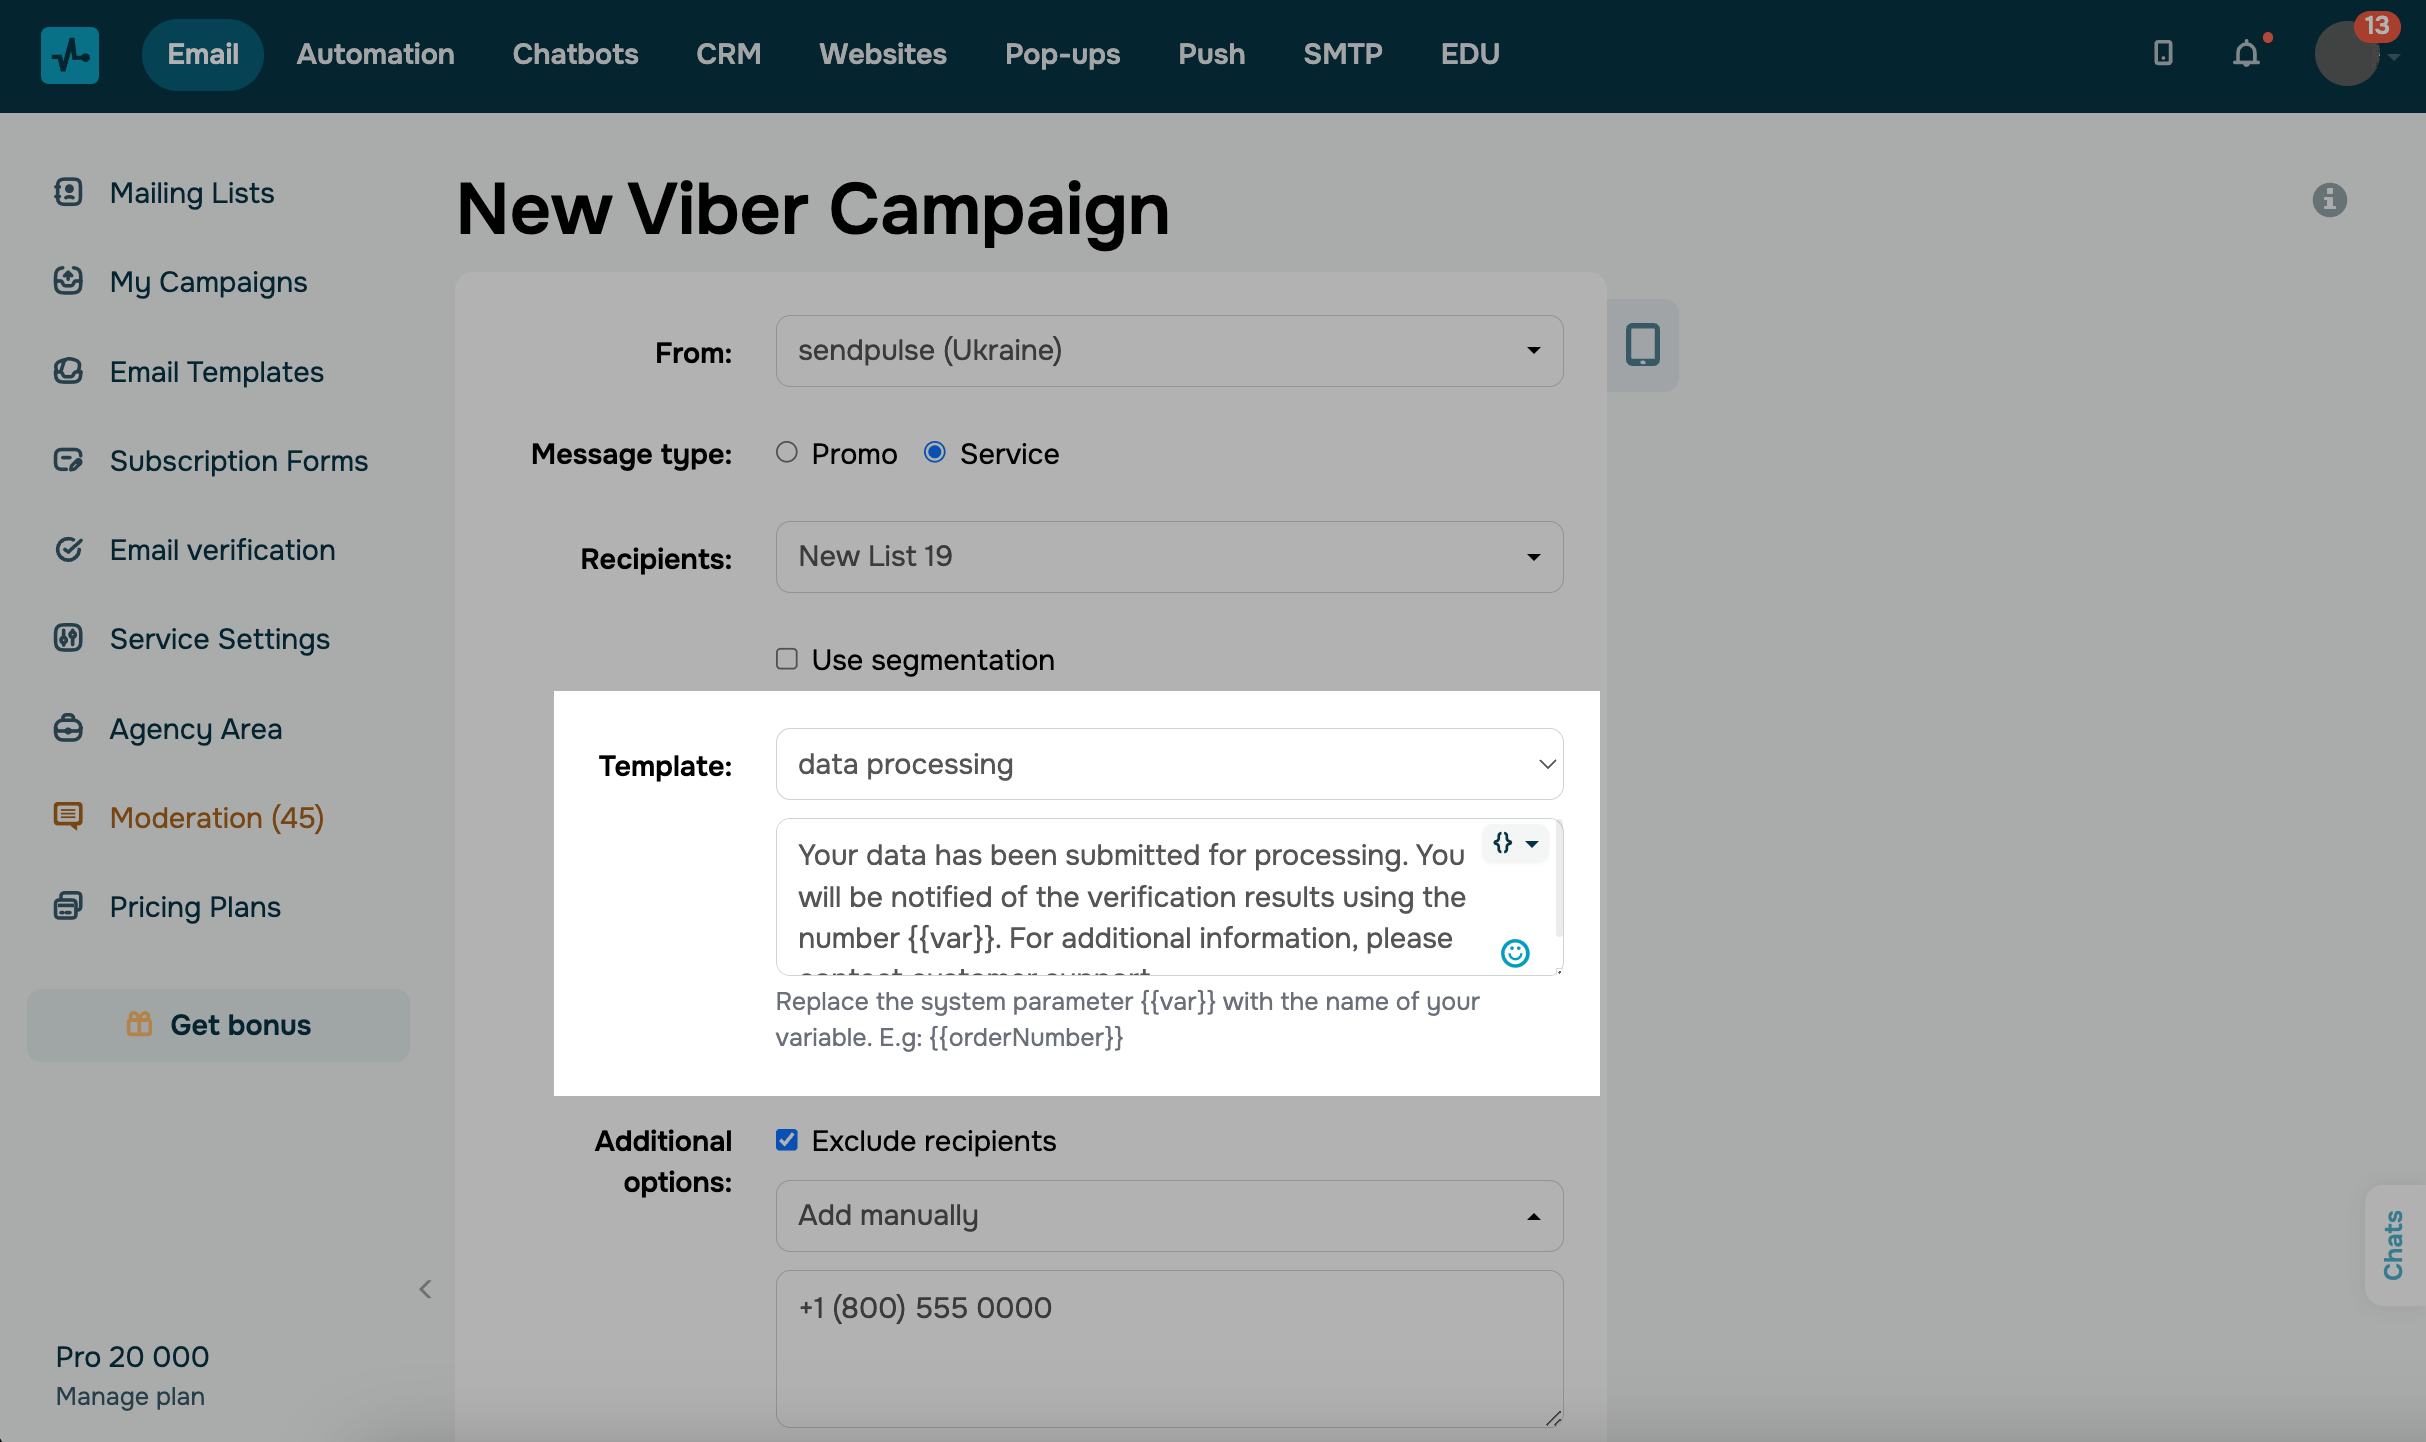Open the Template data processing dropdown
Viewport: 2426px width, 1442px height.
[1169, 764]
